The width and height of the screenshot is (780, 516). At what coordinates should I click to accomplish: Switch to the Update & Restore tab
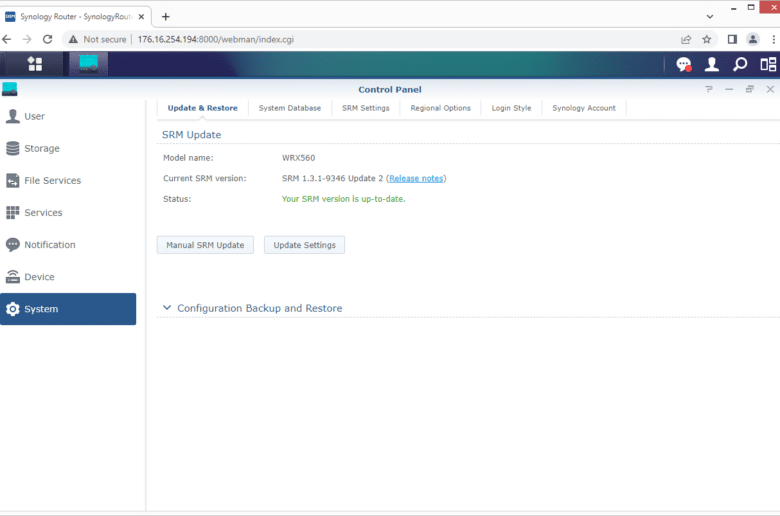pos(202,108)
